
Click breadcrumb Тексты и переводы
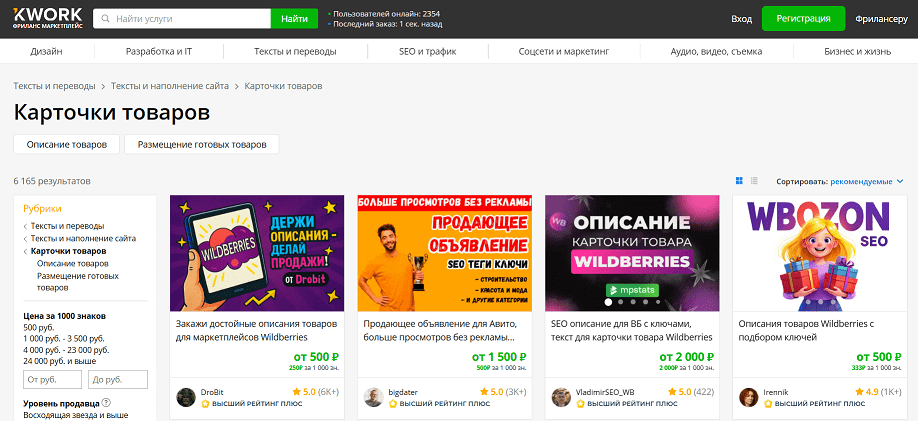pos(54,86)
